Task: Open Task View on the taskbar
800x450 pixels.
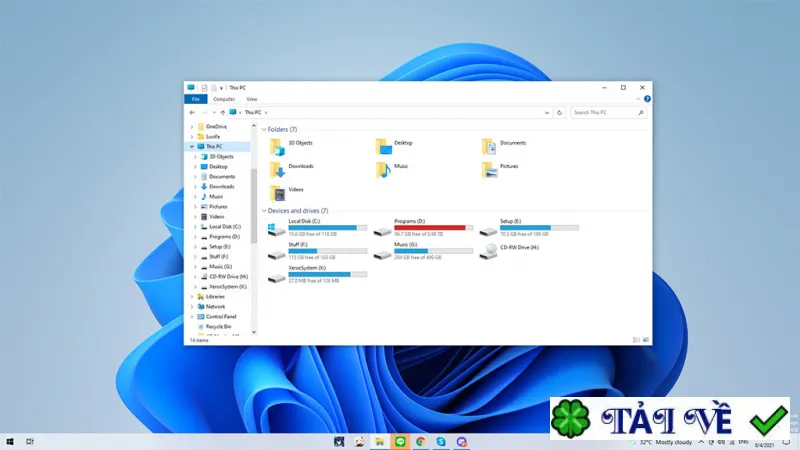Action: pos(30,441)
